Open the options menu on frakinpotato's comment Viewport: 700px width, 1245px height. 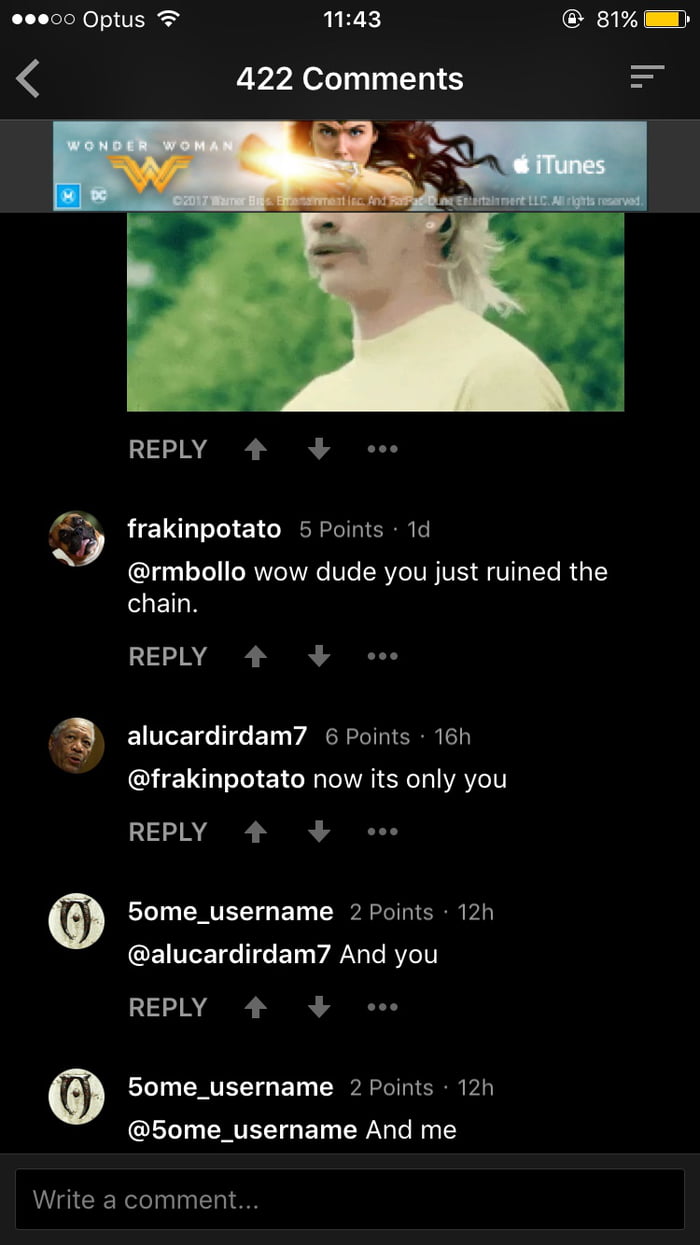coord(382,656)
